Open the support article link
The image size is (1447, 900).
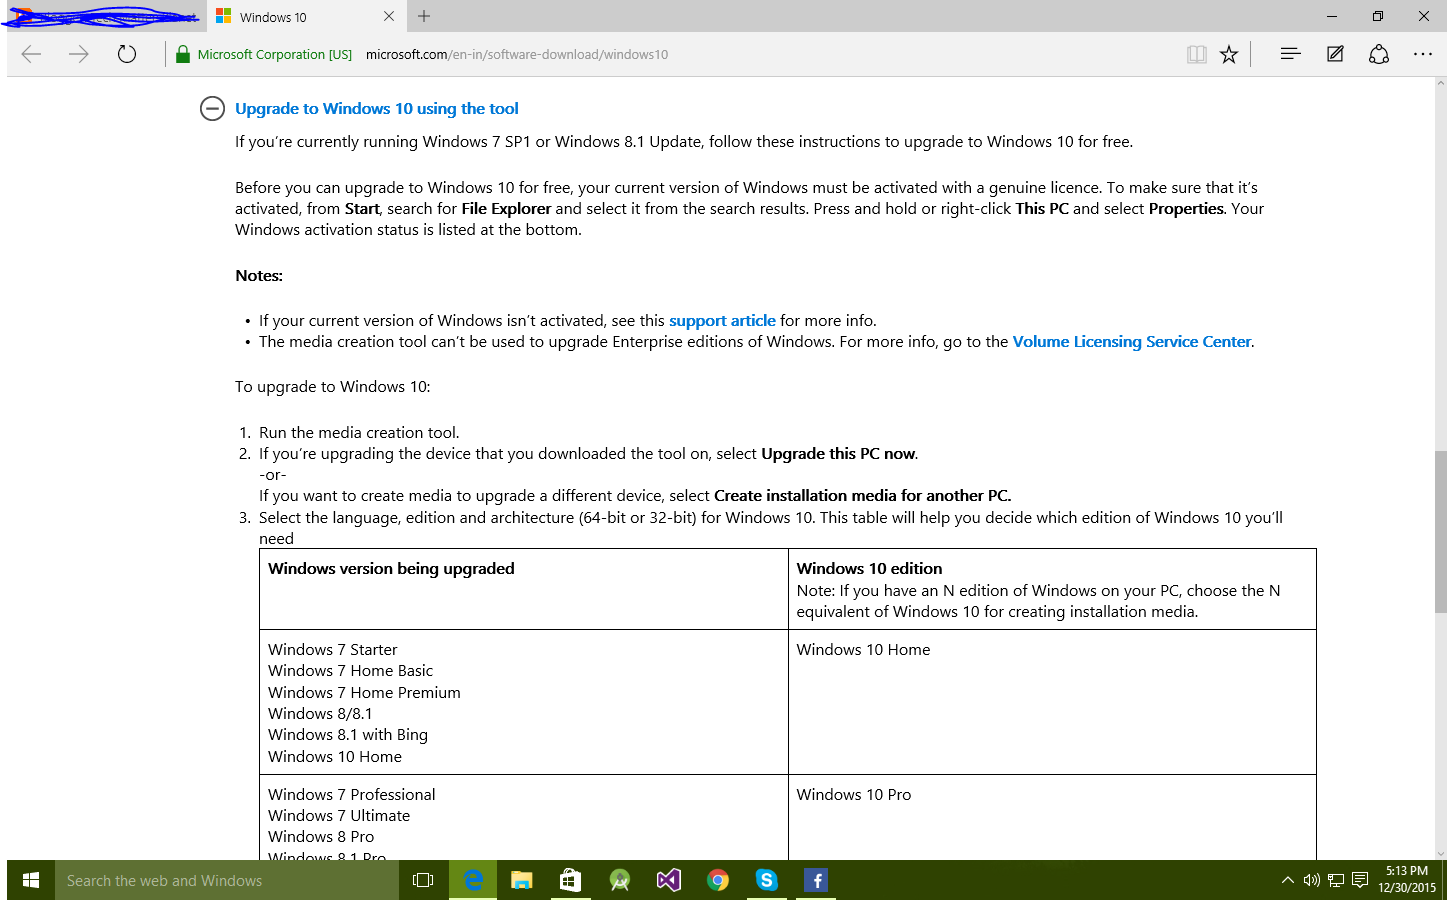[722, 321]
